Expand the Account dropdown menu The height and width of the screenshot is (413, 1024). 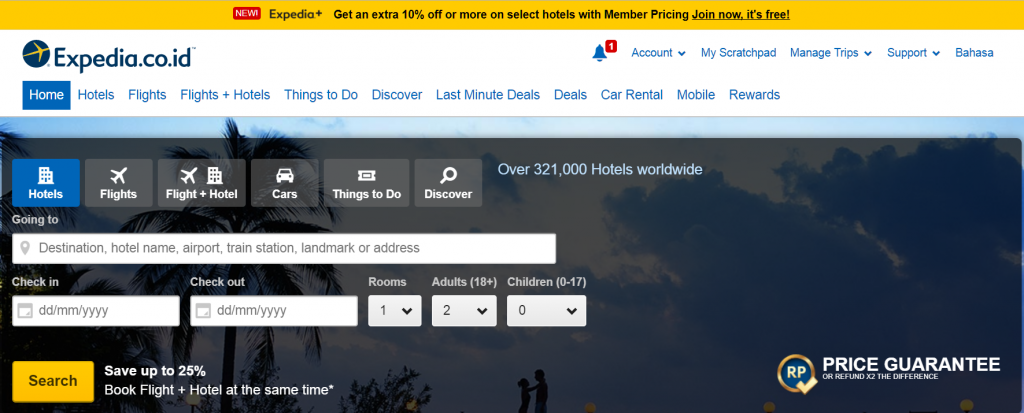coord(658,53)
